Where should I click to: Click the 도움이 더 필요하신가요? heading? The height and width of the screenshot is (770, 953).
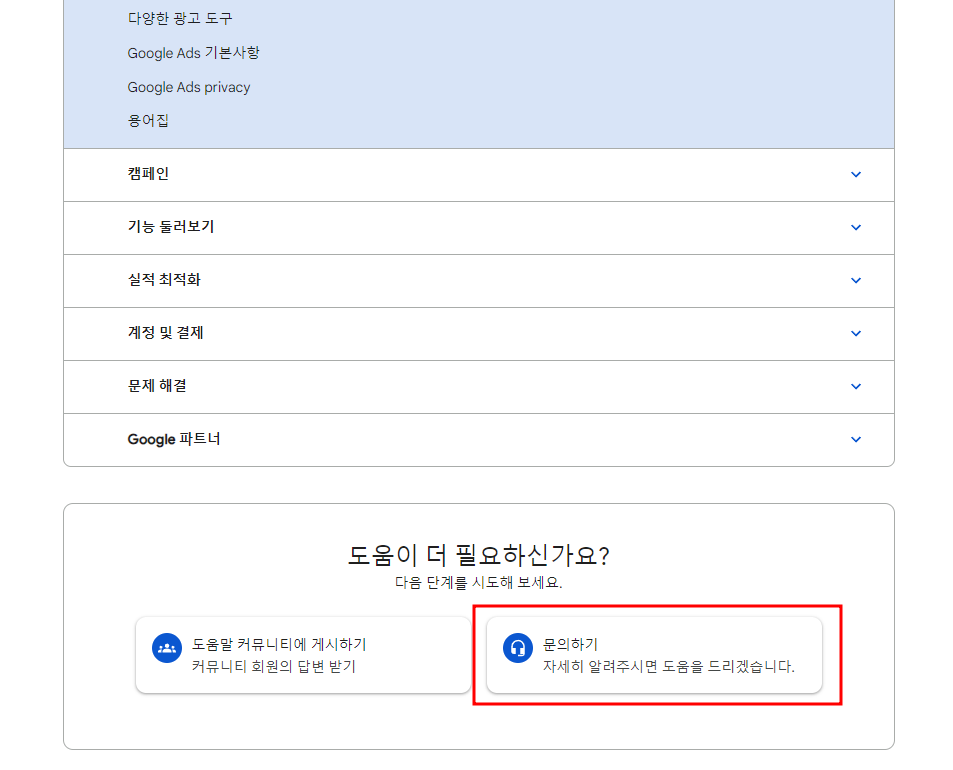(x=478, y=555)
